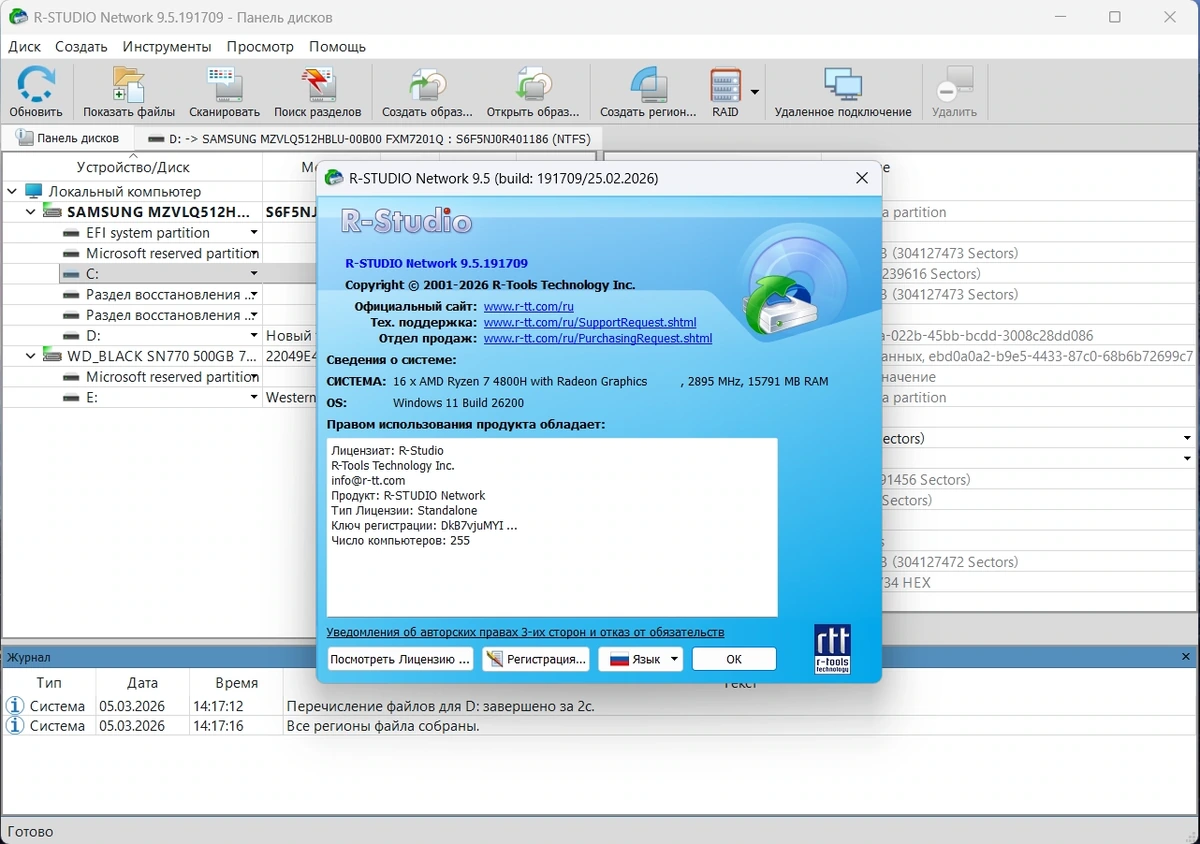The height and width of the screenshot is (844, 1200).
Task: Open dropdown arrow on D: partition row
Action: [254, 336]
